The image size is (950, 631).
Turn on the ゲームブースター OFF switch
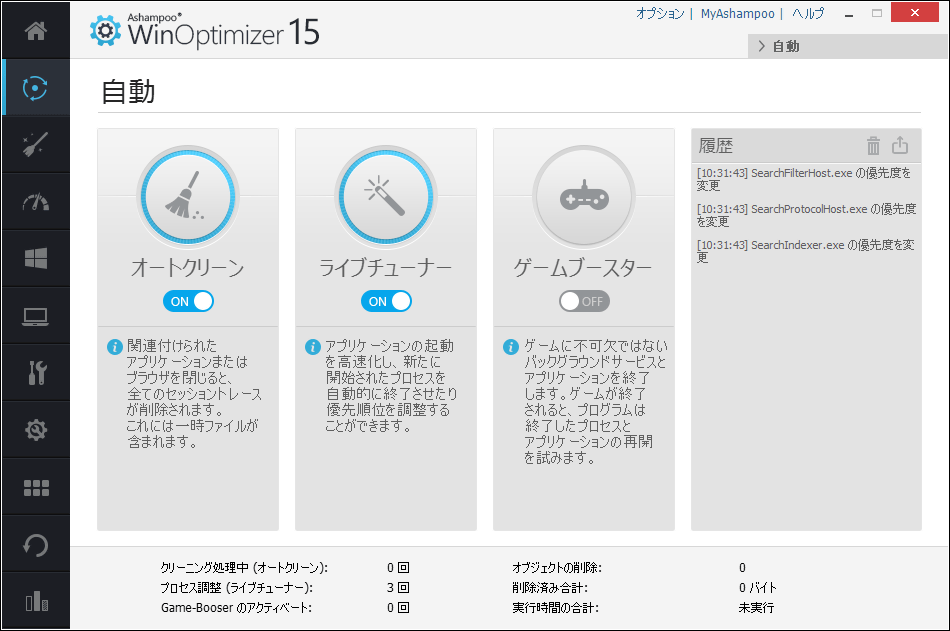pyautogui.click(x=584, y=301)
